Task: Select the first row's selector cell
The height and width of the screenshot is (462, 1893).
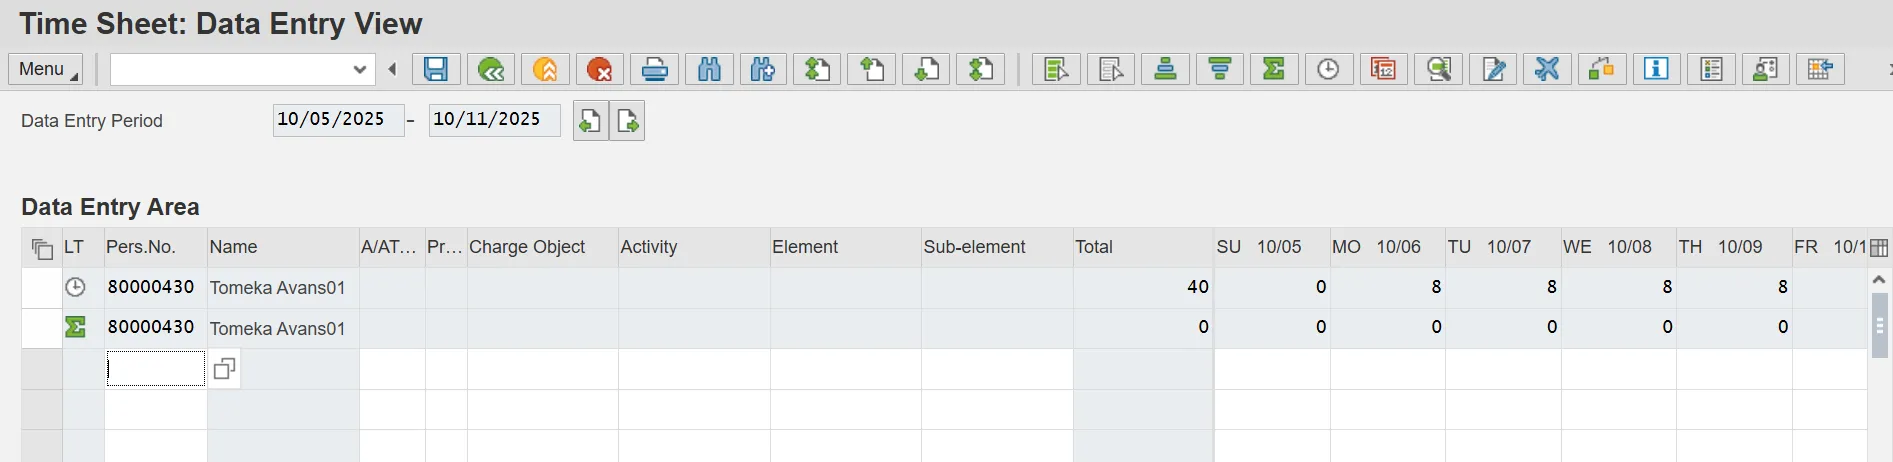Action: (42, 288)
